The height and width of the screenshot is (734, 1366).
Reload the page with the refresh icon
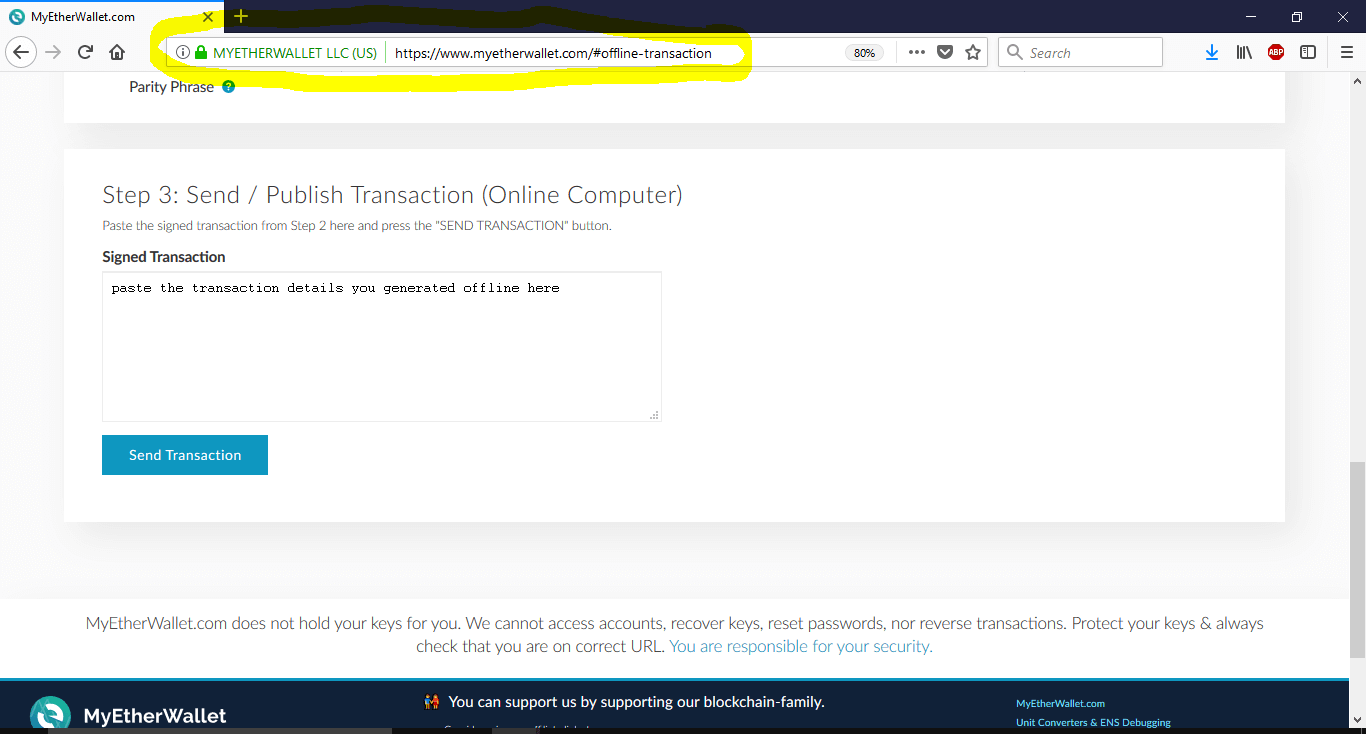tap(86, 52)
